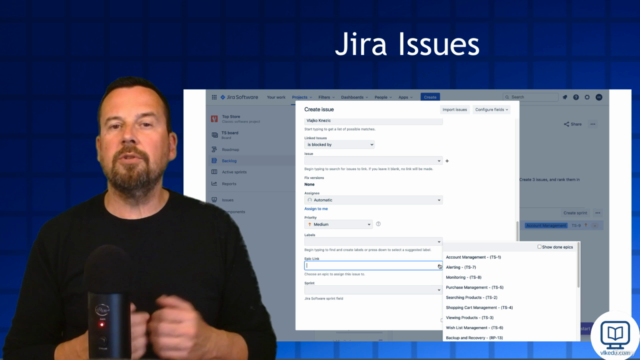Click the Create issue dialog scrollbar

[x=518, y=231]
